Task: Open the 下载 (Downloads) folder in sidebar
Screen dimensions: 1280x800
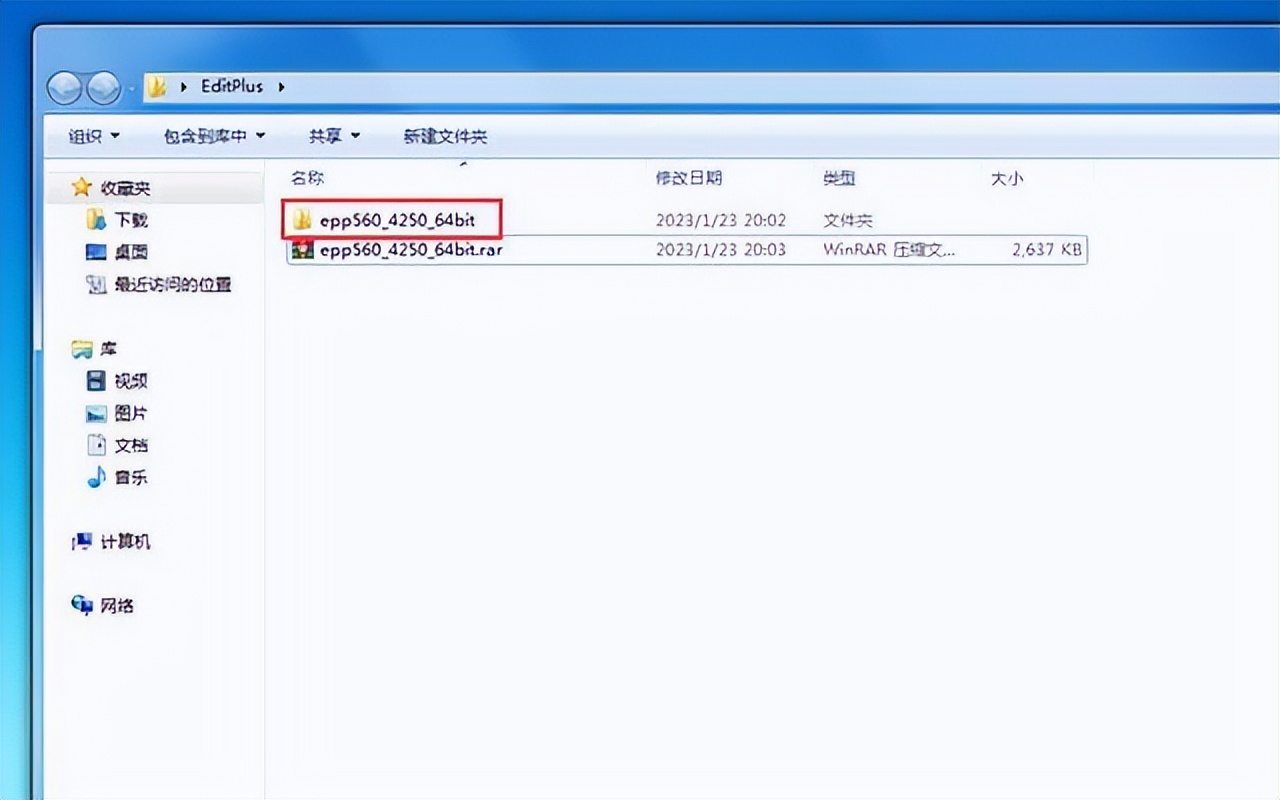Action: (x=130, y=219)
